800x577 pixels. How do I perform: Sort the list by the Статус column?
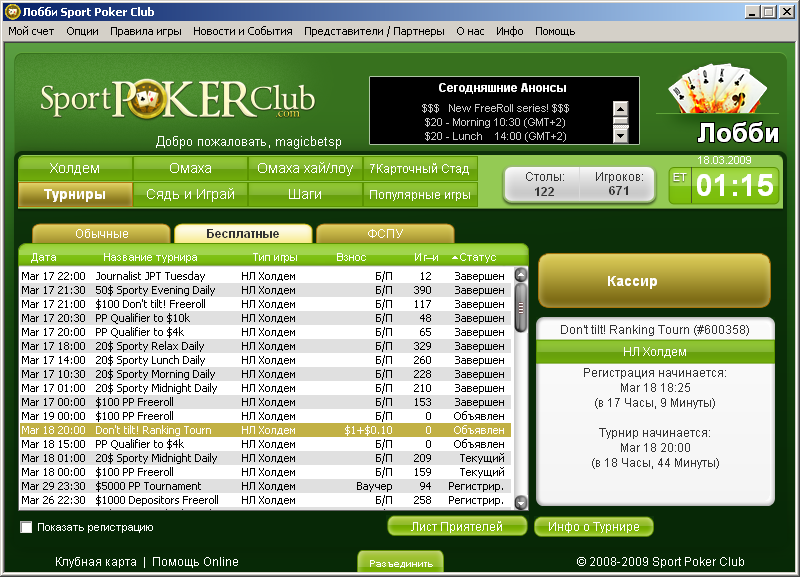point(474,257)
